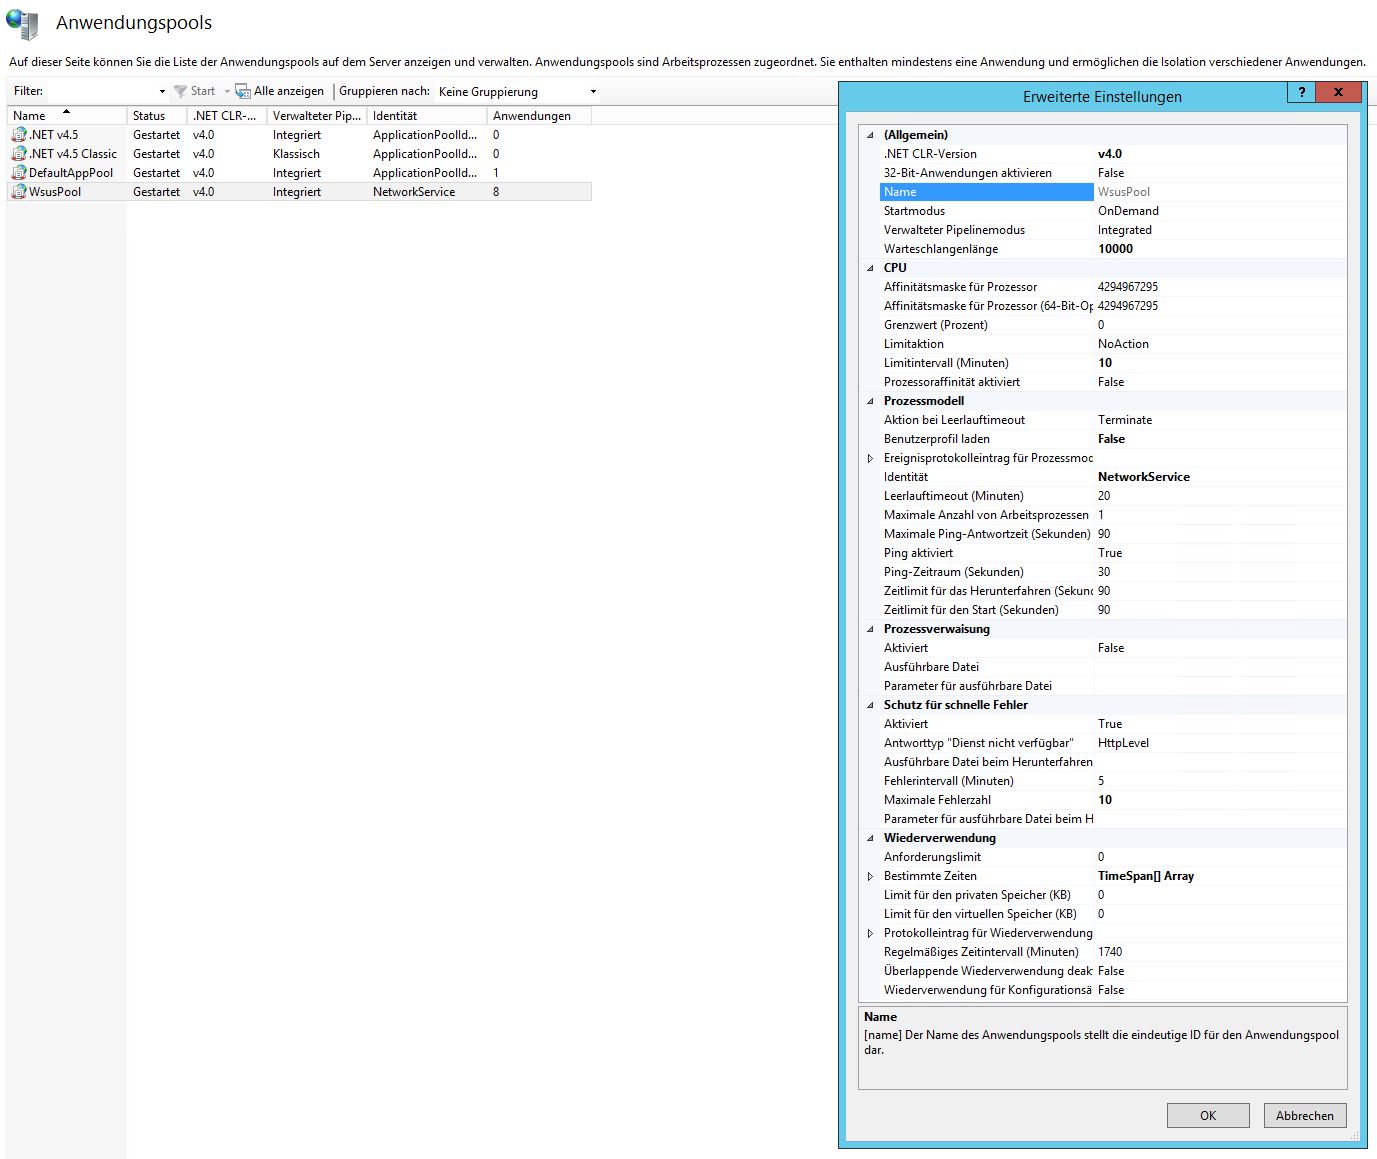
Task: Click the Anwendungspools globe server icon
Action: tap(22, 23)
